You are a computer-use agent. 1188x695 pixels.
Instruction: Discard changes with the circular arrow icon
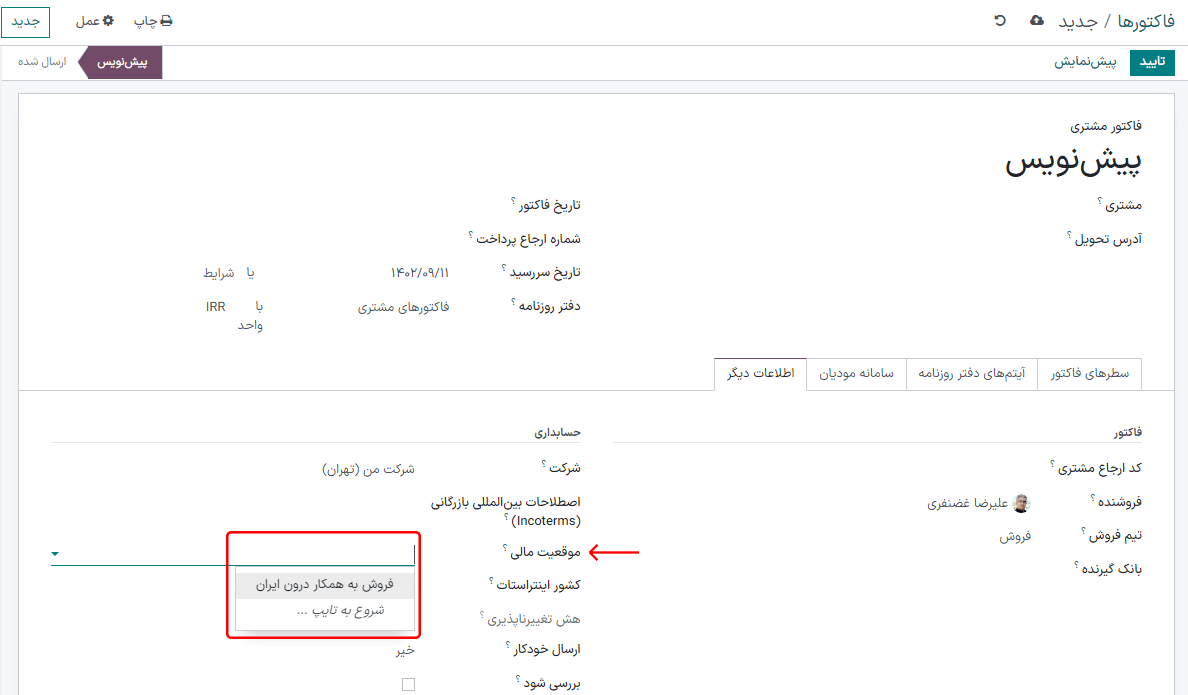coord(999,20)
